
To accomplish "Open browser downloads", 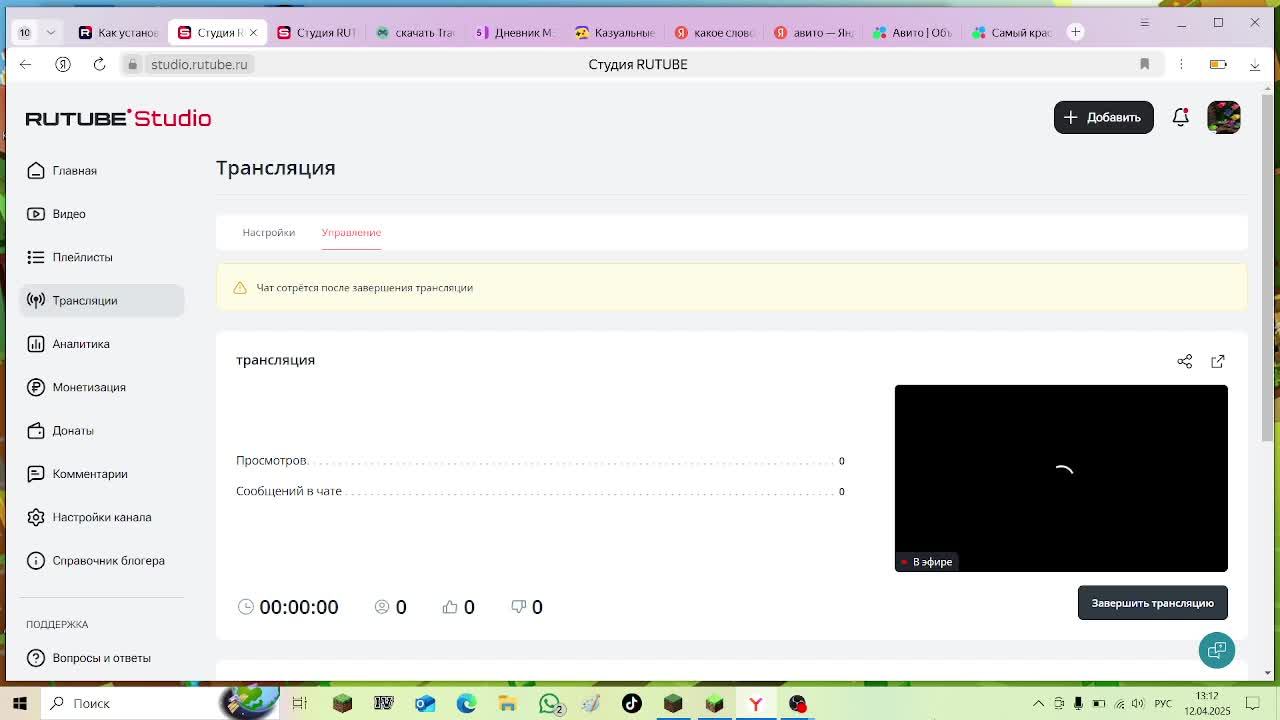I will (x=1255, y=64).
